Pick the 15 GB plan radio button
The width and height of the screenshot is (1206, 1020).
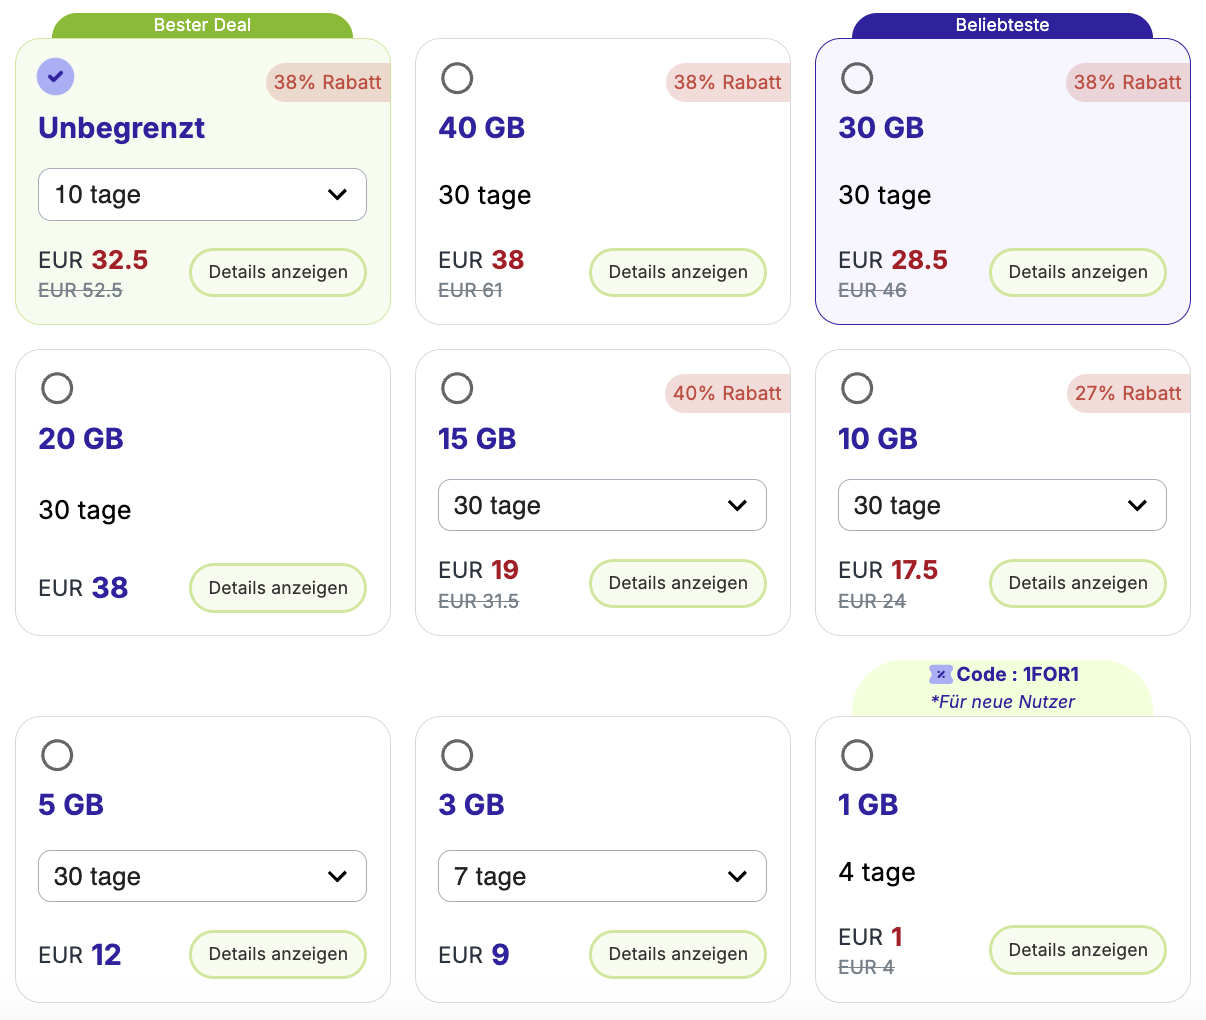pos(457,388)
